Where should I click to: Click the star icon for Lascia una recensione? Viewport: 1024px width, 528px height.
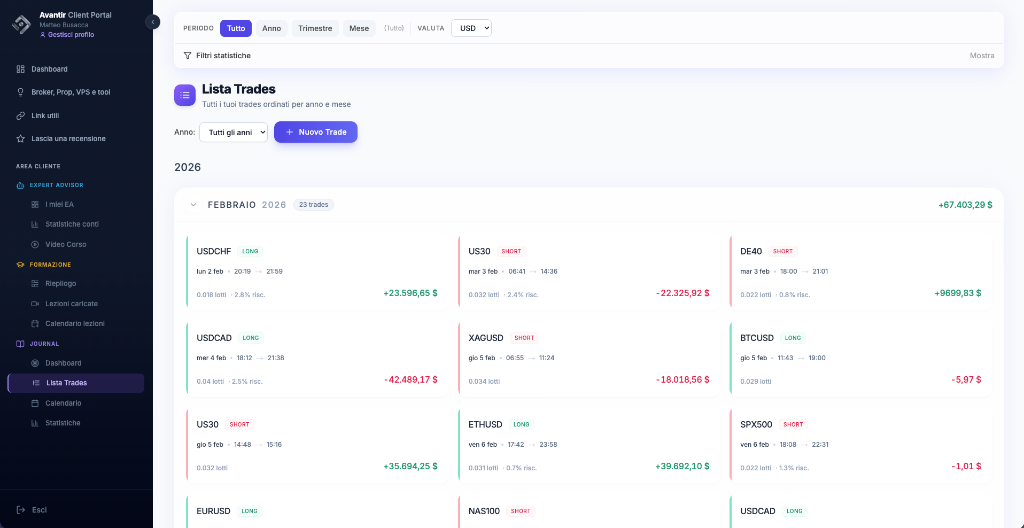[20, 139]
